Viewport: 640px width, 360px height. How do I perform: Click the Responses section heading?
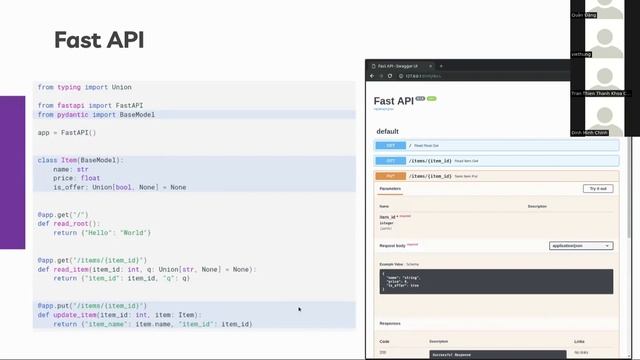point(390,323)
